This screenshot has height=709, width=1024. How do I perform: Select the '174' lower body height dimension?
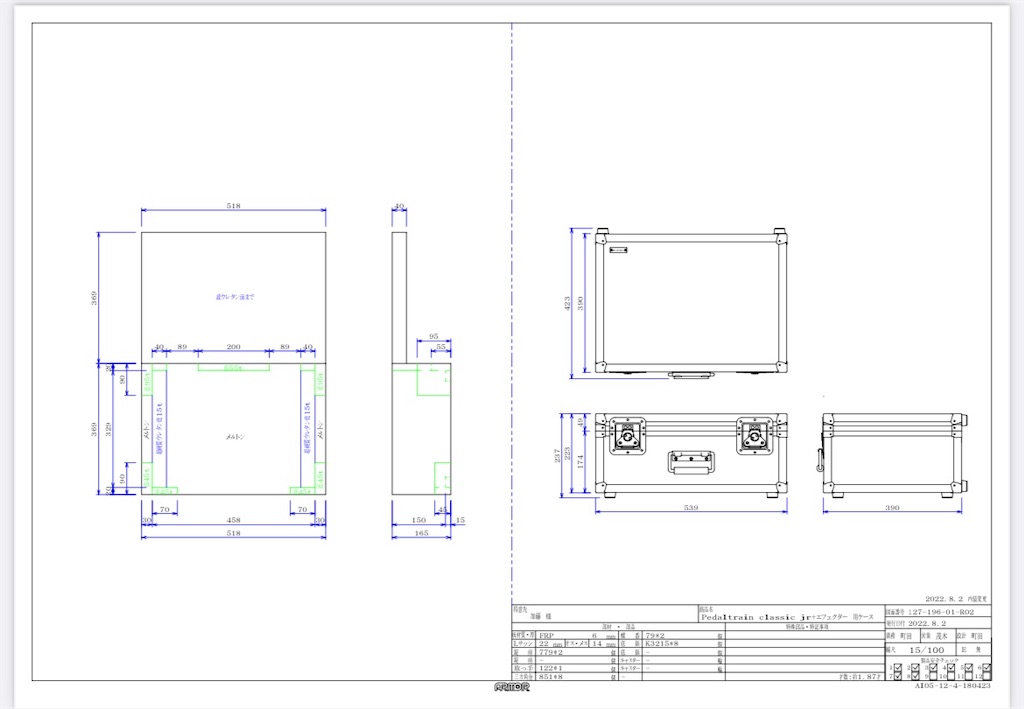(581, 462)
